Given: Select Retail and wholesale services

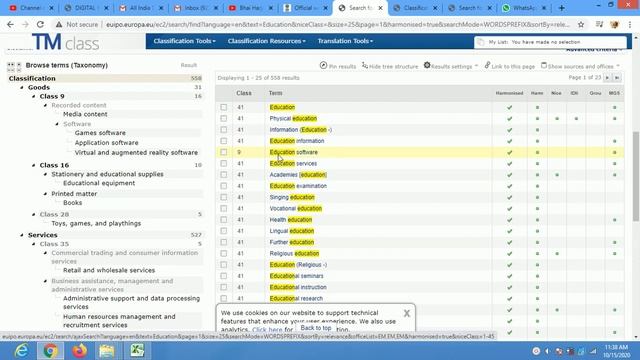Looking at the screenshot, I should 109,270.
